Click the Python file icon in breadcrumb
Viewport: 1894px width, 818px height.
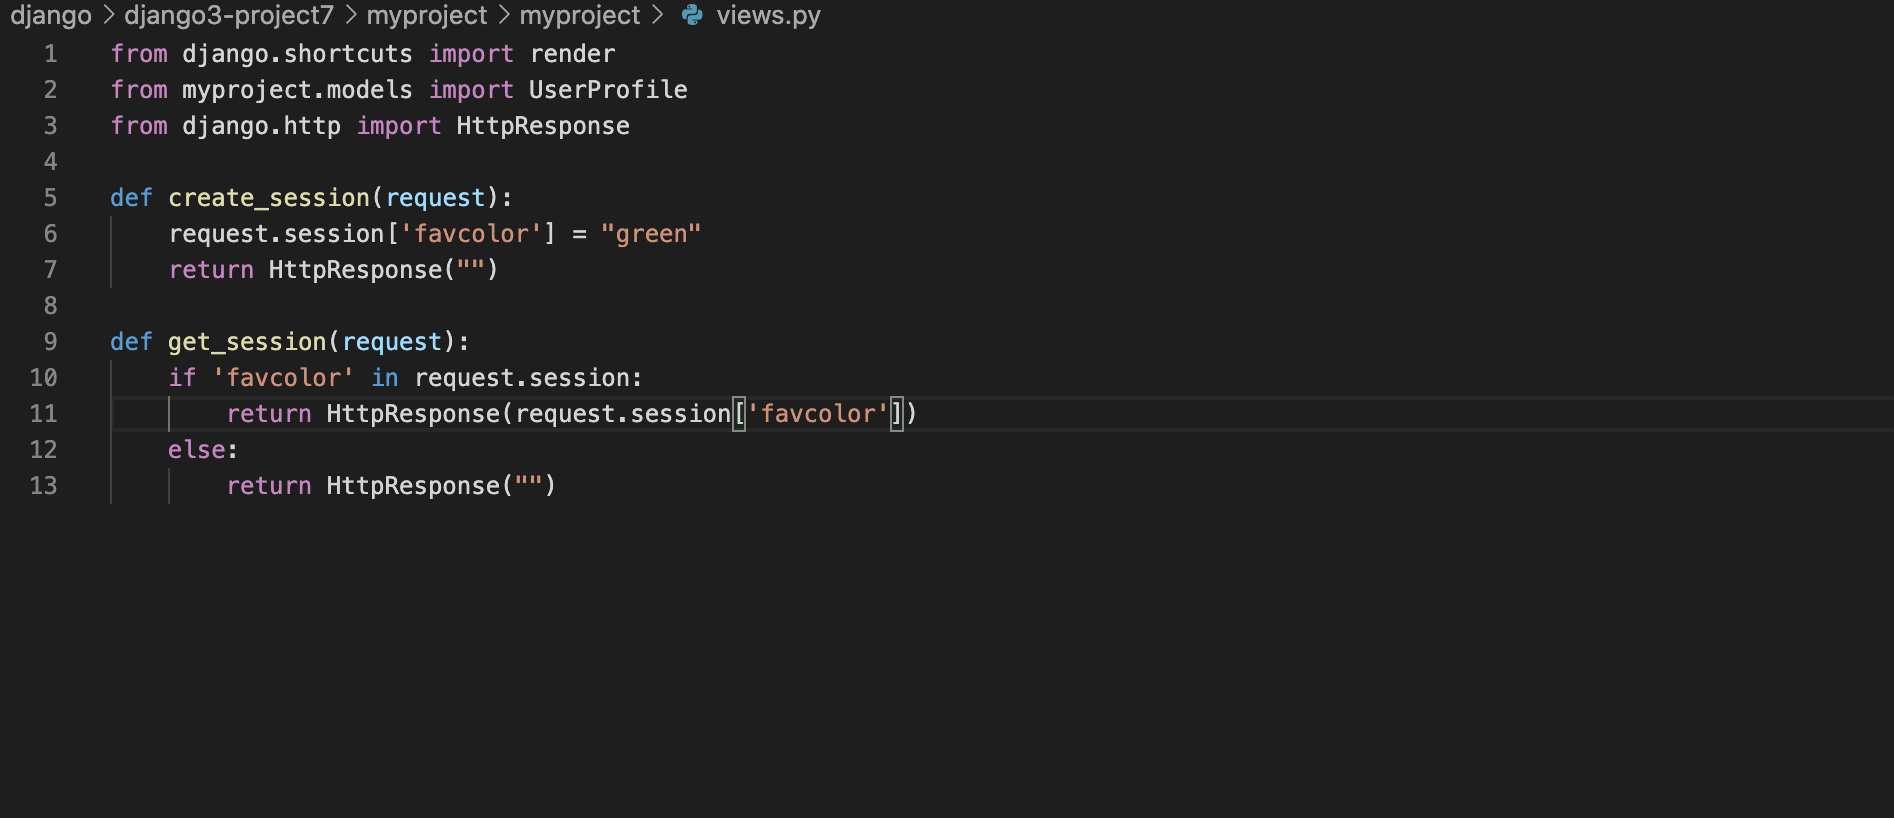pyautogui.click(x=692, y=15)
